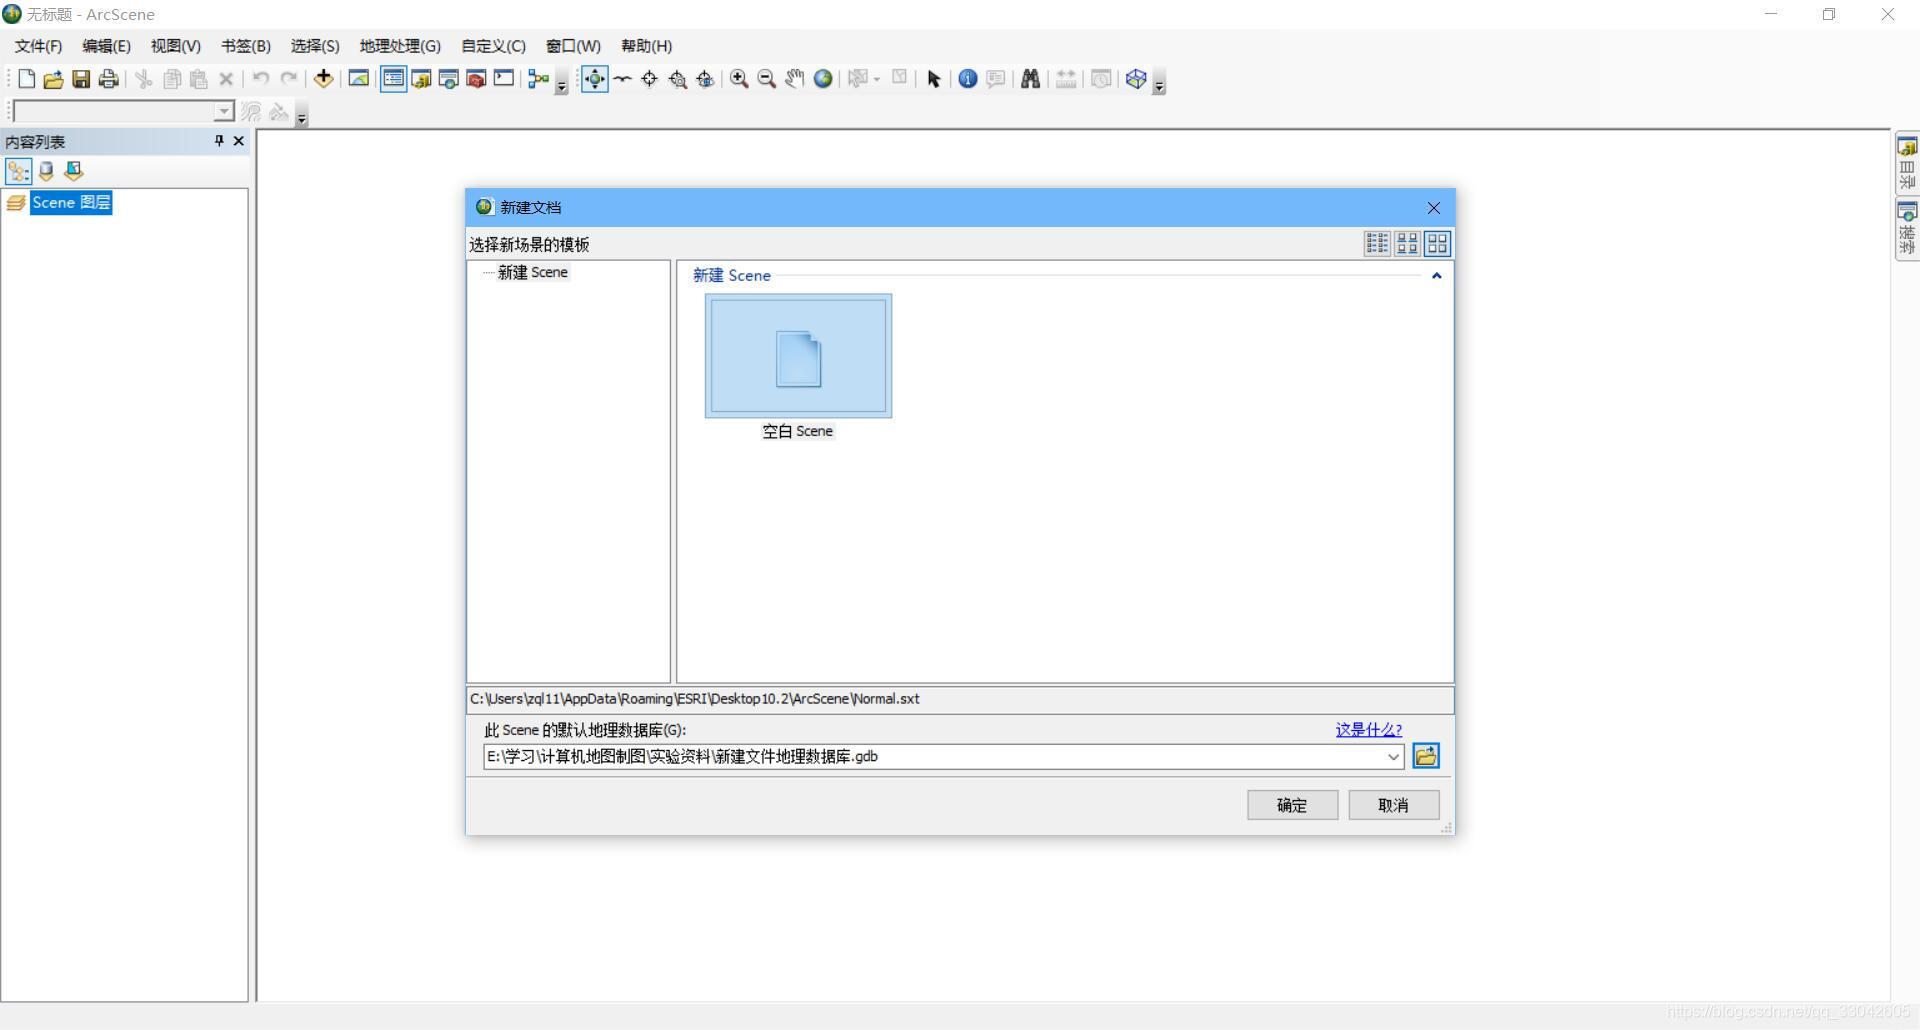
Task: Select the Identify info tool
Action: [968, 79]
